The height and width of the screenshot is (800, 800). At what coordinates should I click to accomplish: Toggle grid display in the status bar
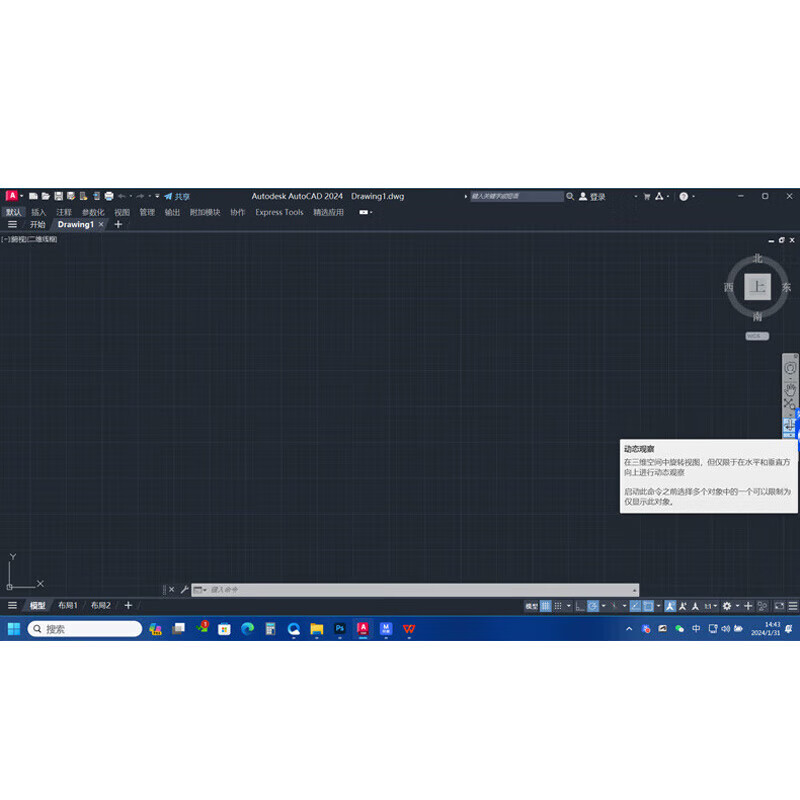tap(546, 606)
